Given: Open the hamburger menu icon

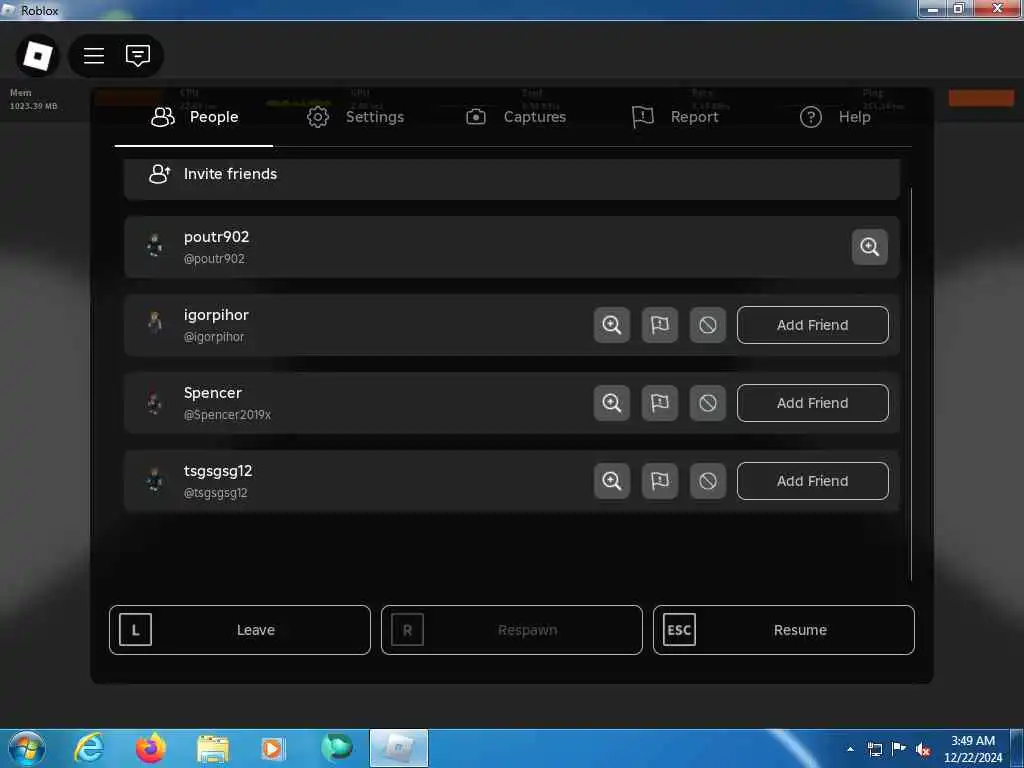Looking at the screenshot, I should [x=94, y=56].
